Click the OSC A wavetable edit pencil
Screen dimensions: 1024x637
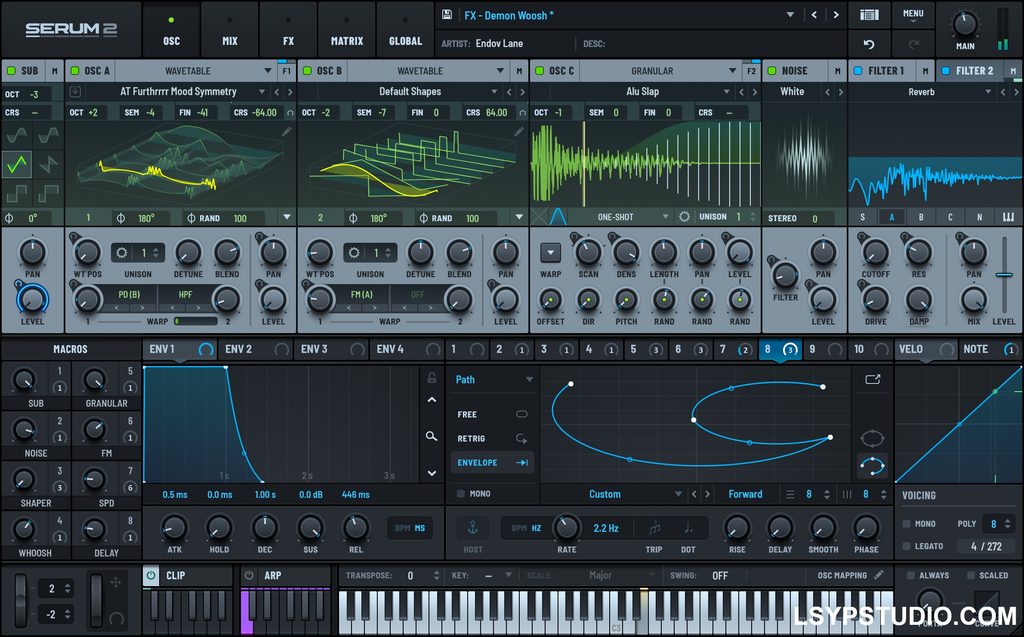coord(286,131)
